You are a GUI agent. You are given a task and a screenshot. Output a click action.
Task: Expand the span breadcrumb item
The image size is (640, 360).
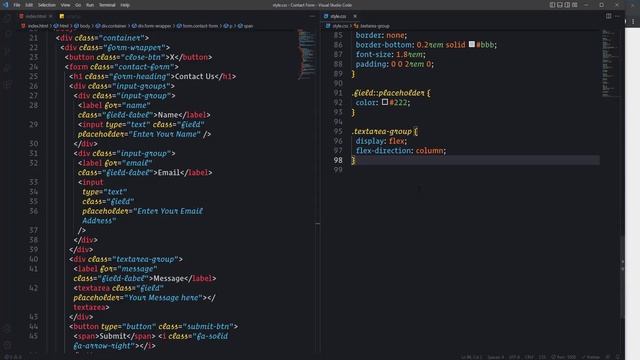coord(246,26)
